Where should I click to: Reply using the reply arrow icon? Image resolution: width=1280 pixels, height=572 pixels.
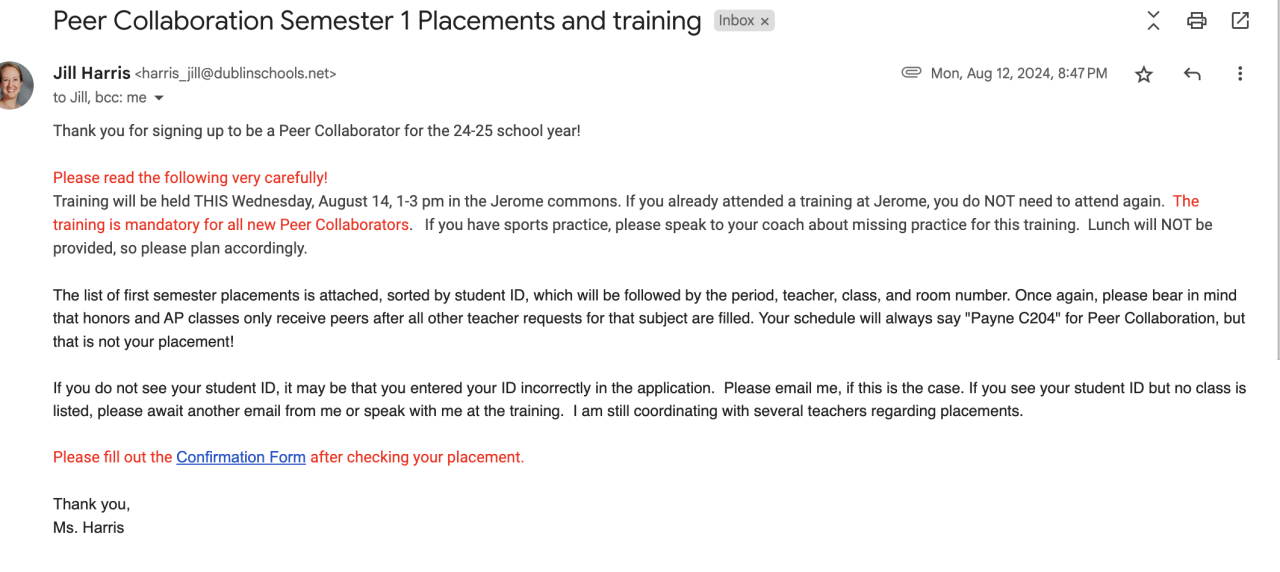tap(1192, 74)
